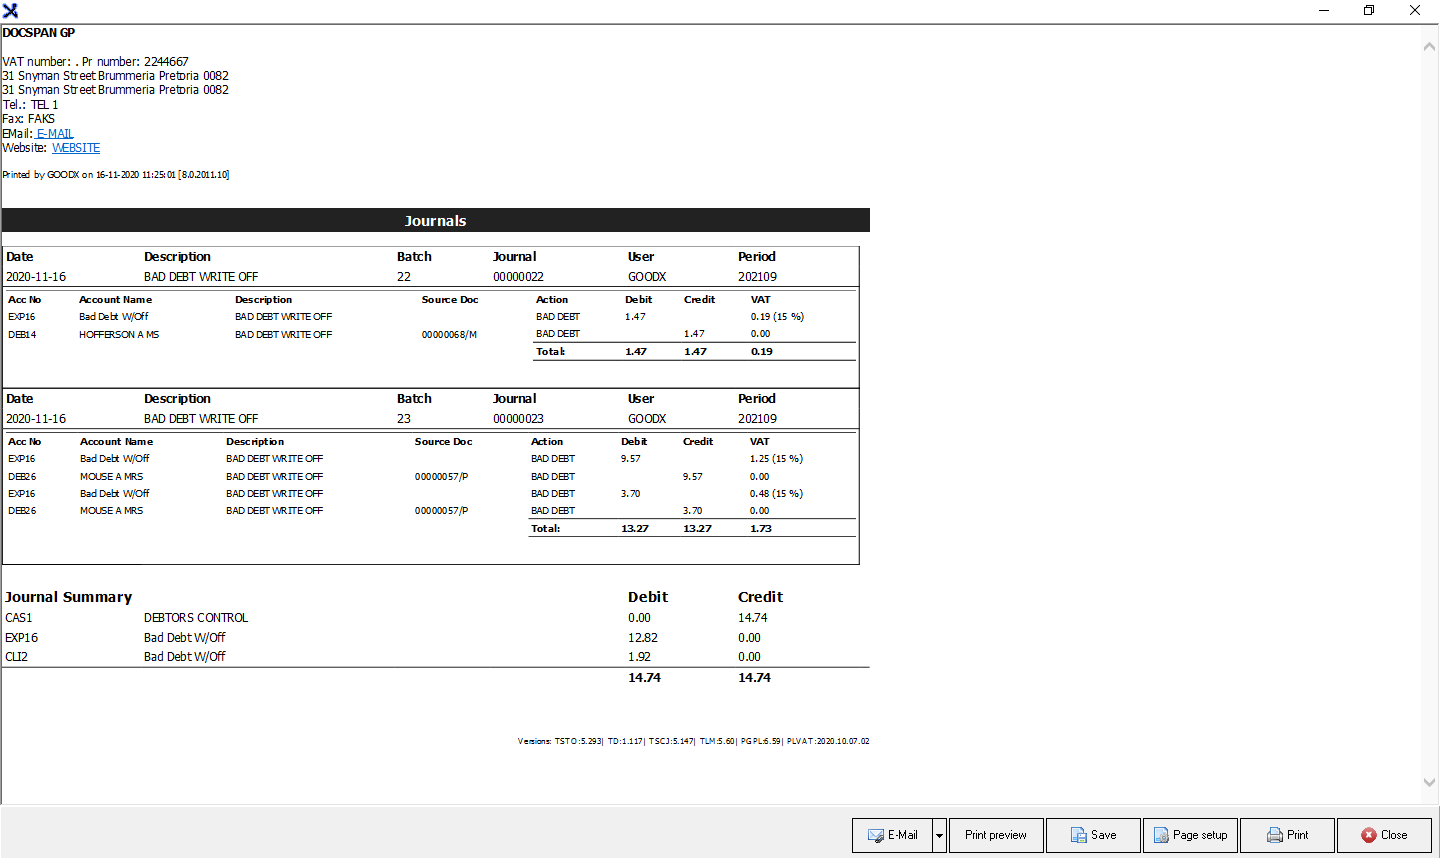Click the scrollbar down arrow

click(1429, 783)
